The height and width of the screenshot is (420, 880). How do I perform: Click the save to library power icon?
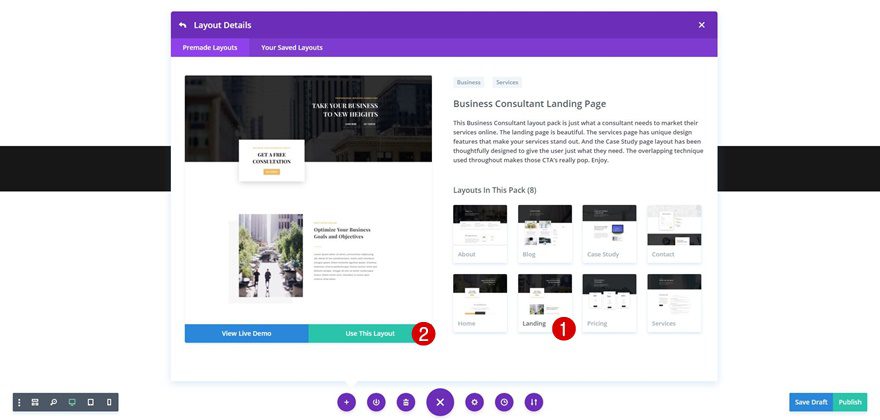click(x=376, y=402)
